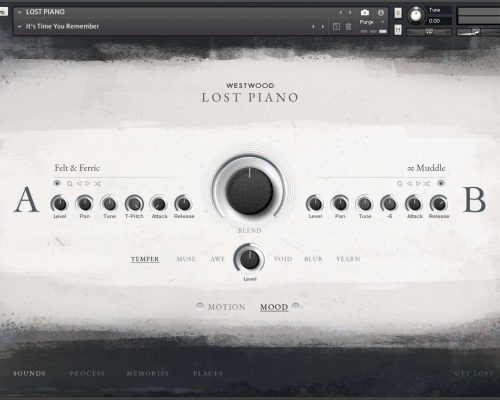Screen dimensions: 500x400
Task: Toggle the MOTION power button
Action: point(200,306)
